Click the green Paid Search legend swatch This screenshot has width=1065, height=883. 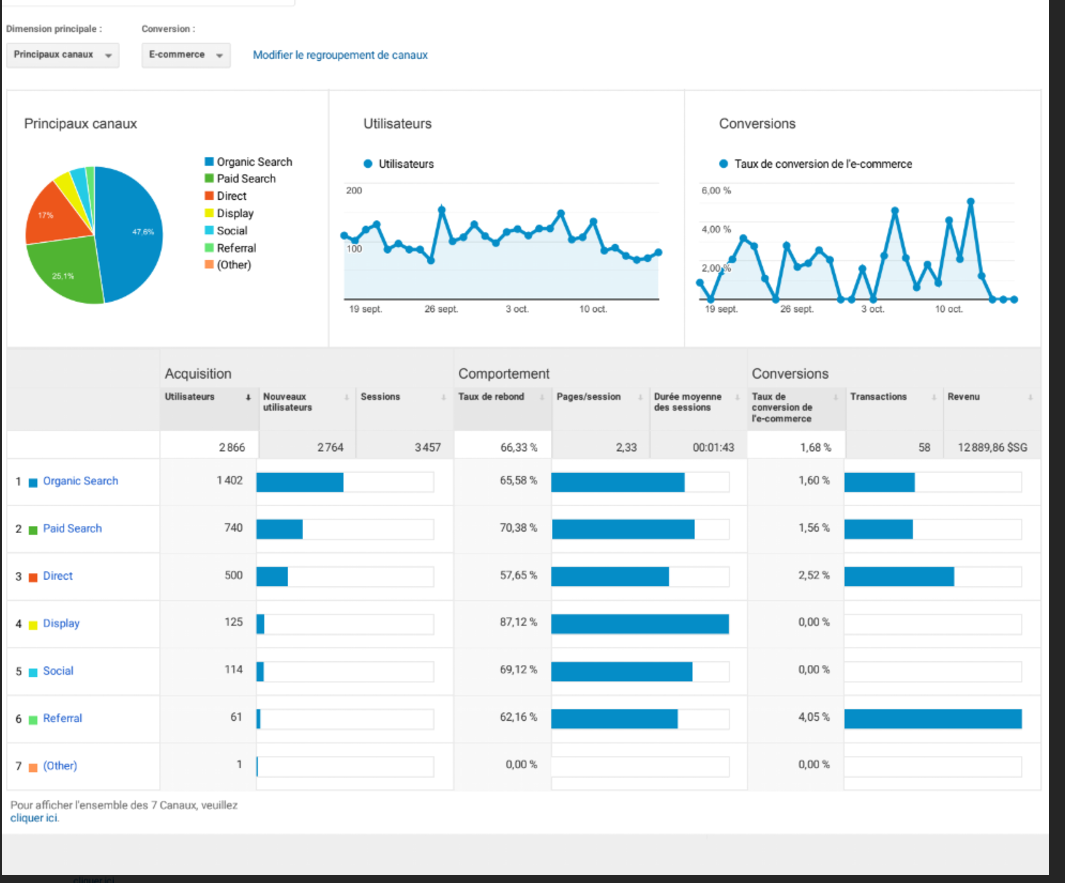209,179
